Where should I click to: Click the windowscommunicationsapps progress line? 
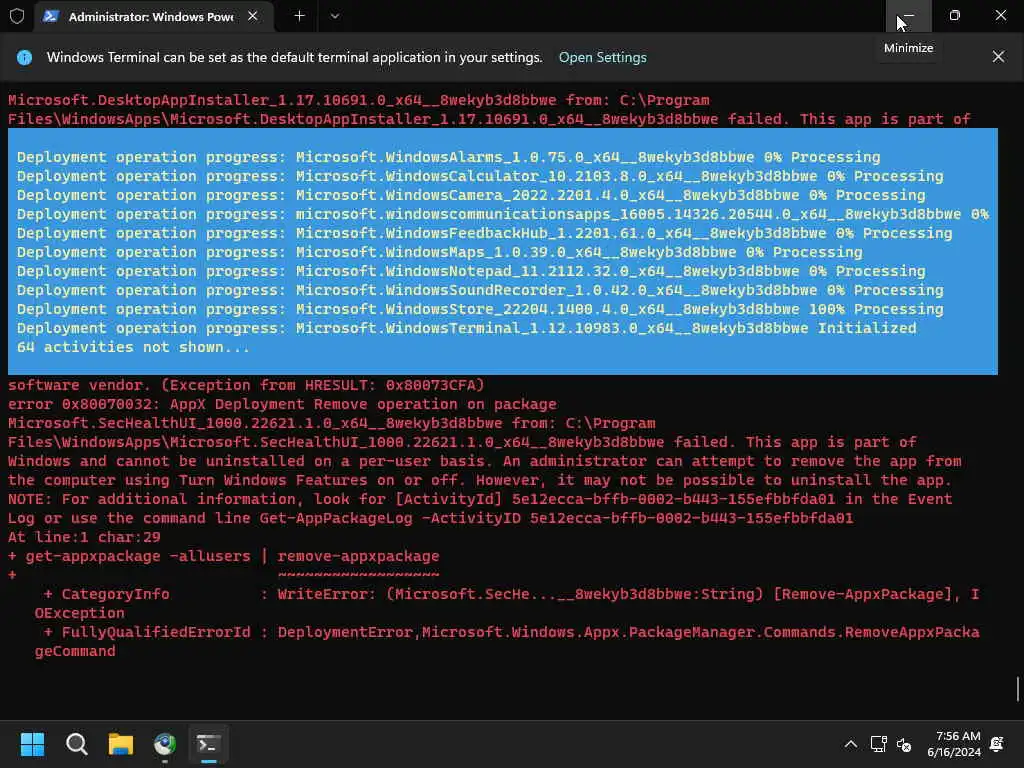(x=503, y=214)
